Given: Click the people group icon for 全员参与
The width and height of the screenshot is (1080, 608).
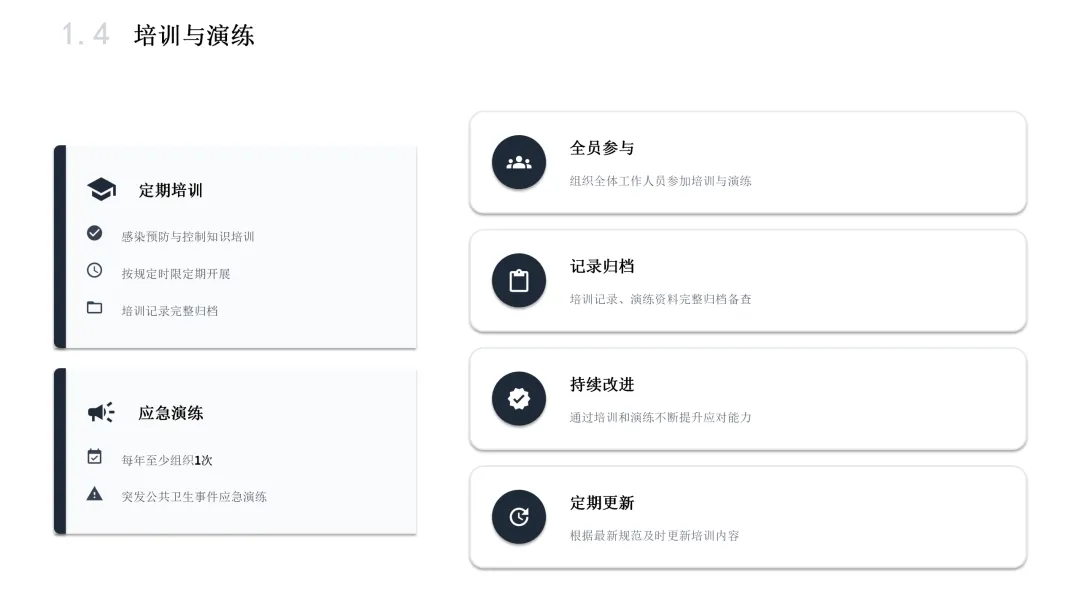Looking at the screenshot, I should tap(519, 162).
